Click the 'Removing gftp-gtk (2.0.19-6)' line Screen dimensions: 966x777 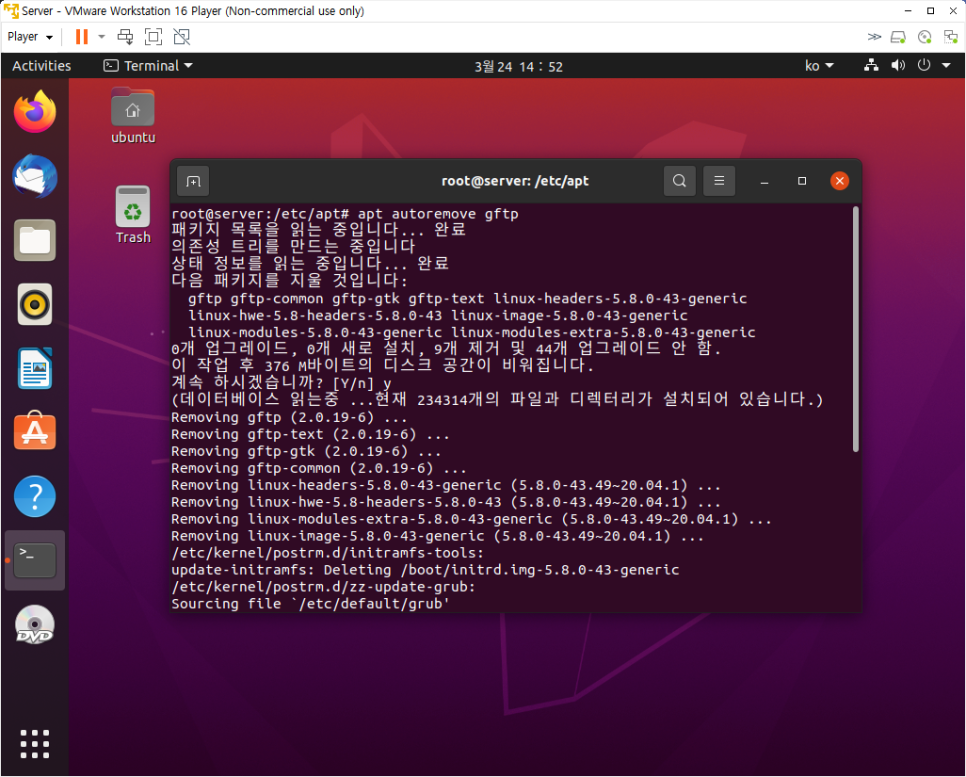306,451
